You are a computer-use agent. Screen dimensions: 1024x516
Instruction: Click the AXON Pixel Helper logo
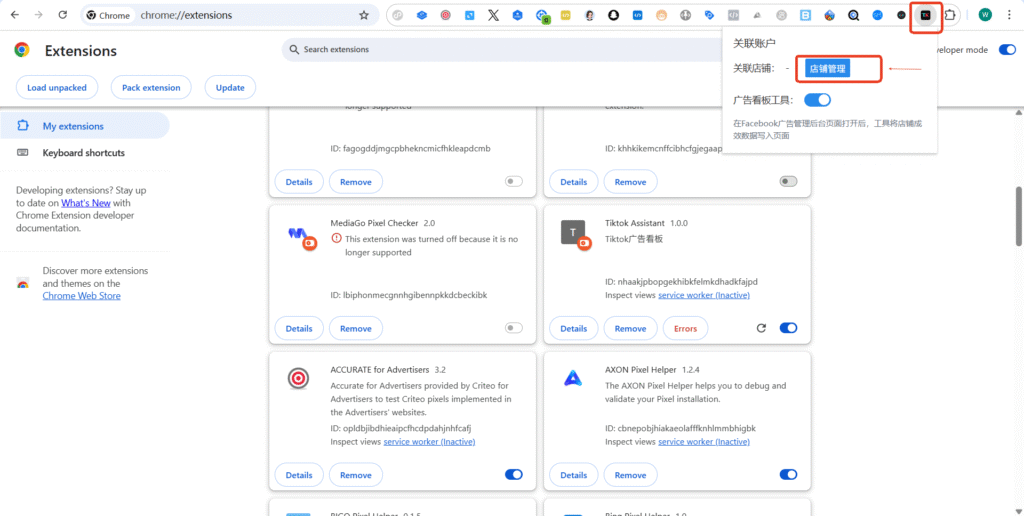coord(573,378)
